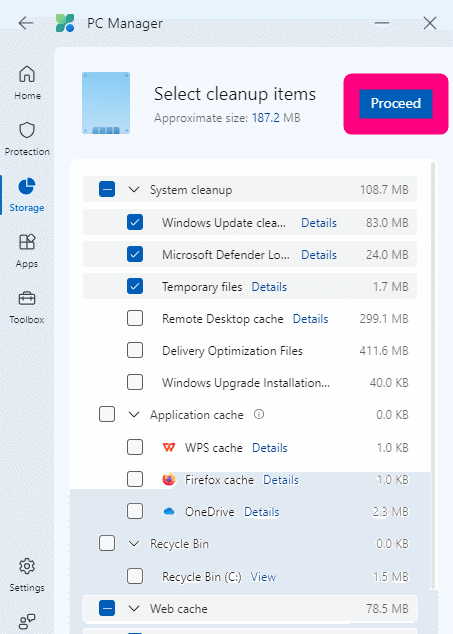Open the Apps sidebar icon
Screen dimensions: 453x634
[x=27, y=242]
